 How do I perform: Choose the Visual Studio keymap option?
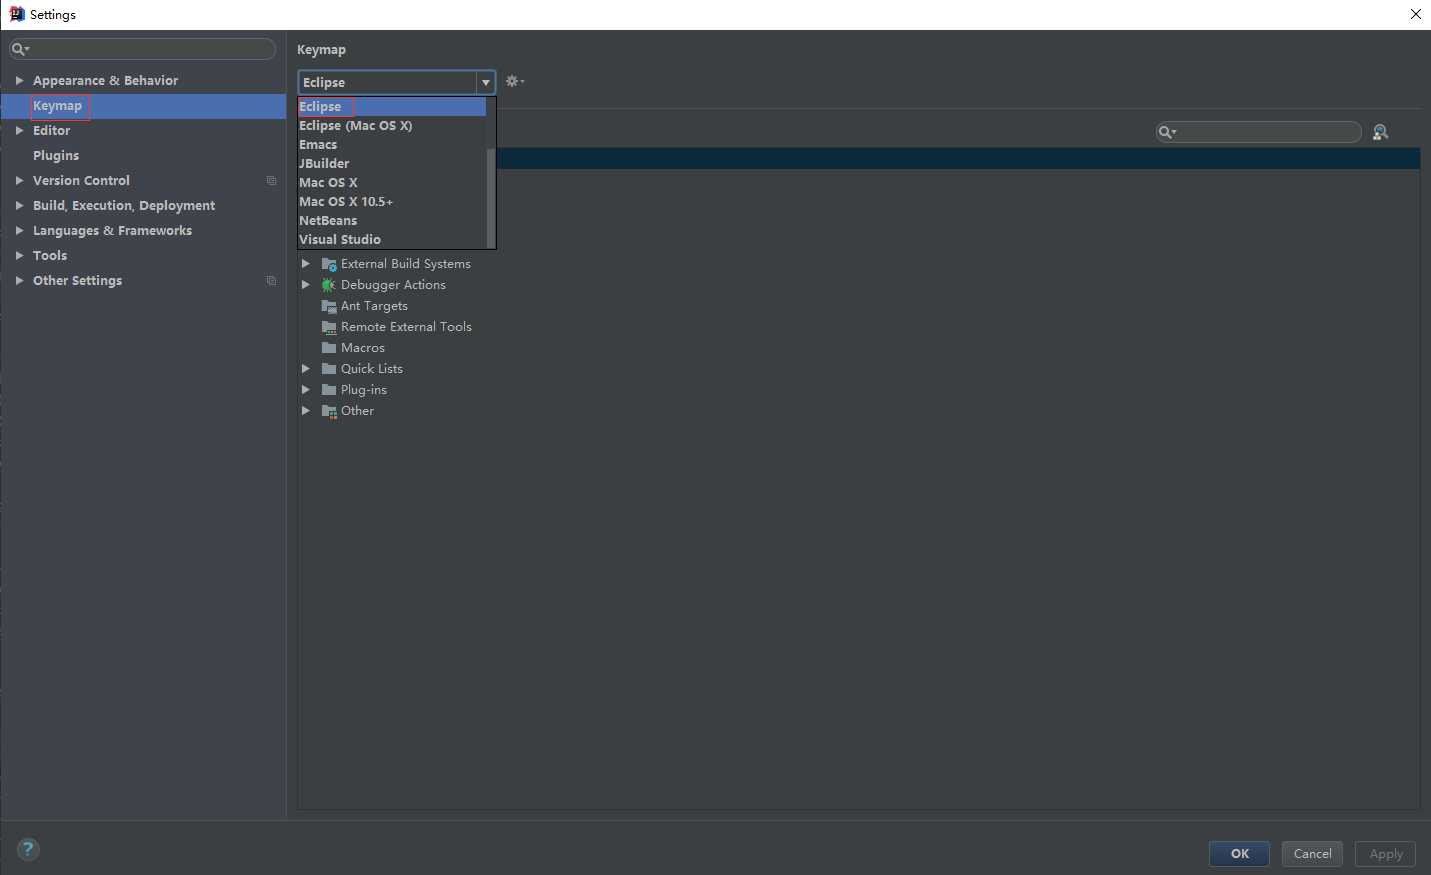(x=392, y=239)
